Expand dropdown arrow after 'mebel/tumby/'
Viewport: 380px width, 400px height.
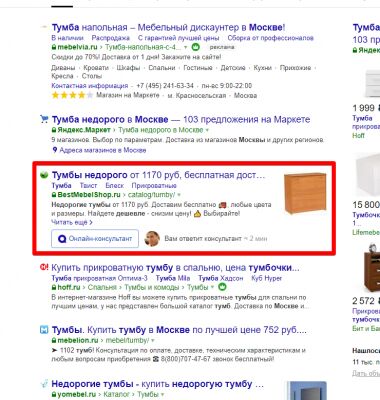(x=153, y=341)
